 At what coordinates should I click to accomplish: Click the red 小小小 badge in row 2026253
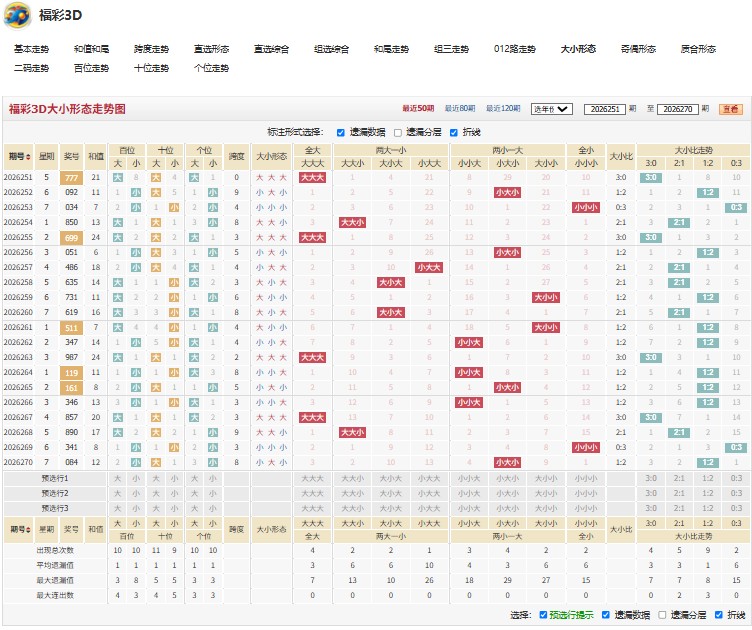(x=586, y=208)
